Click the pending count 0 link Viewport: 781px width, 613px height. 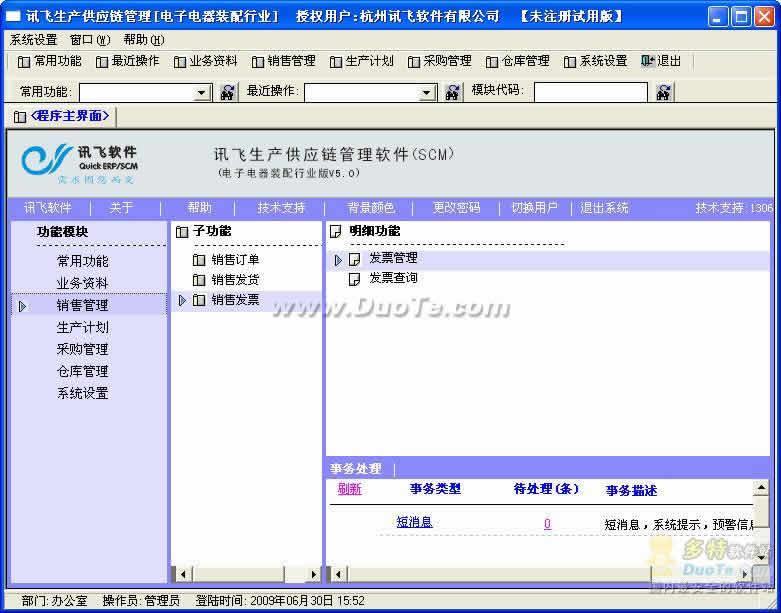click(547, 523)
